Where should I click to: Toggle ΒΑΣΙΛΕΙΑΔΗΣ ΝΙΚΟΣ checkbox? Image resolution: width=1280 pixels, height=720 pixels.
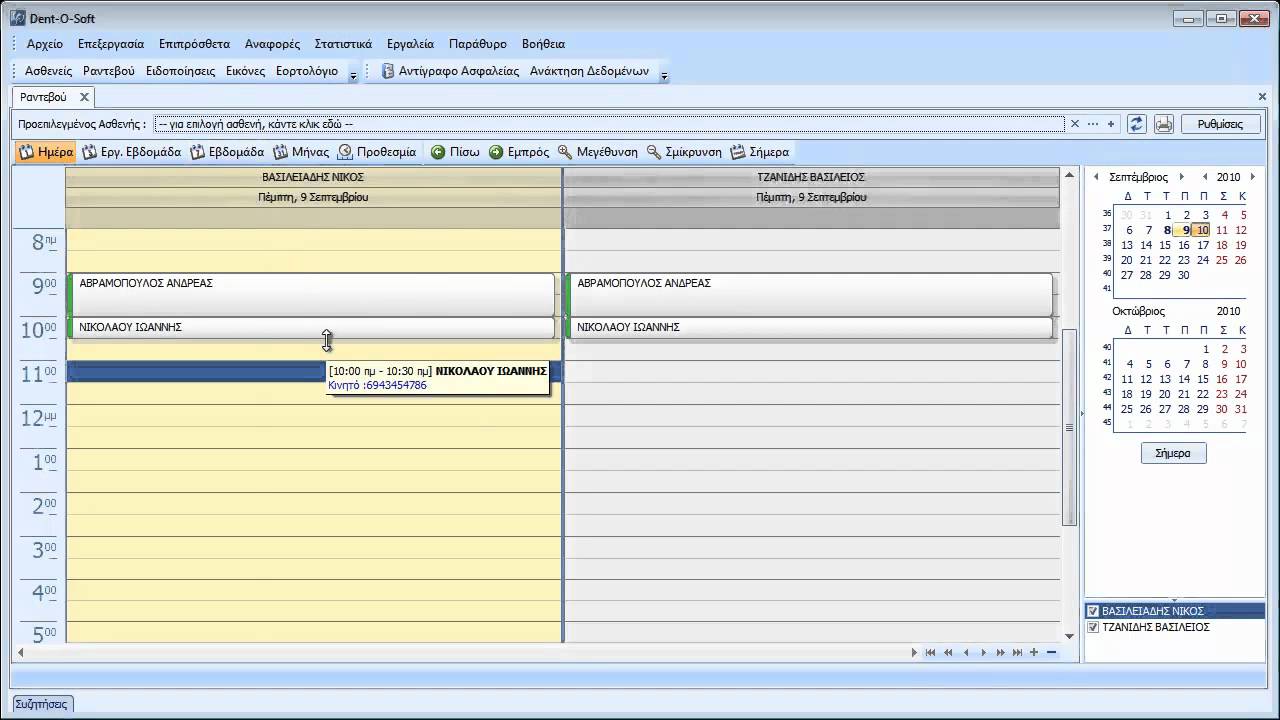click(x=1093, y=611)
